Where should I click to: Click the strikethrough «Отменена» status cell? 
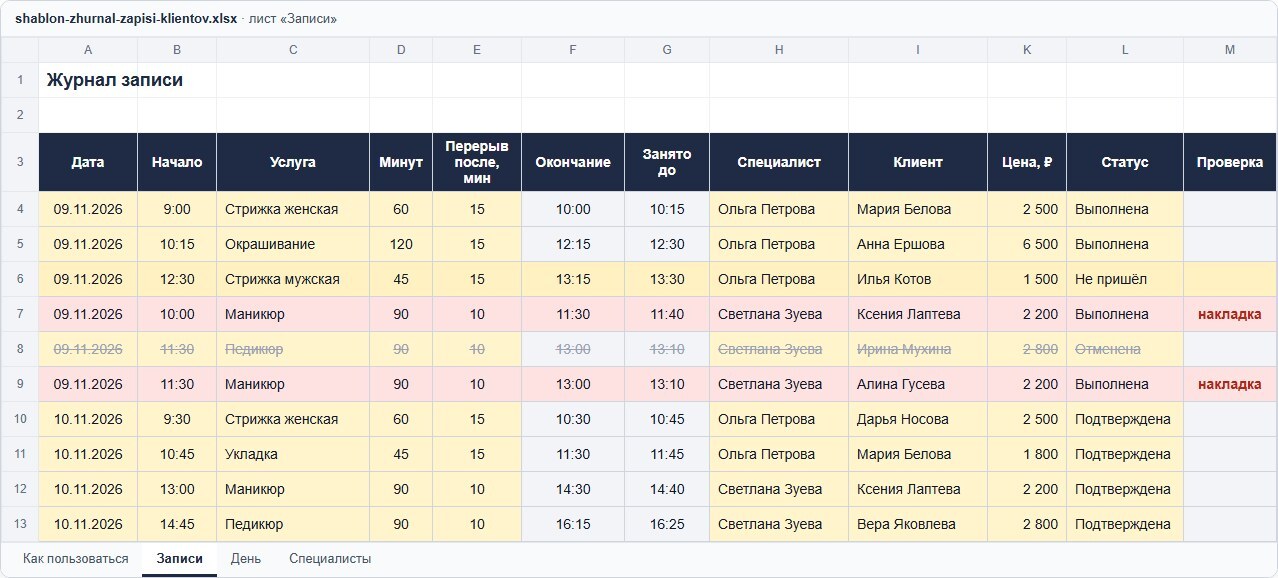click(1125, 349)
